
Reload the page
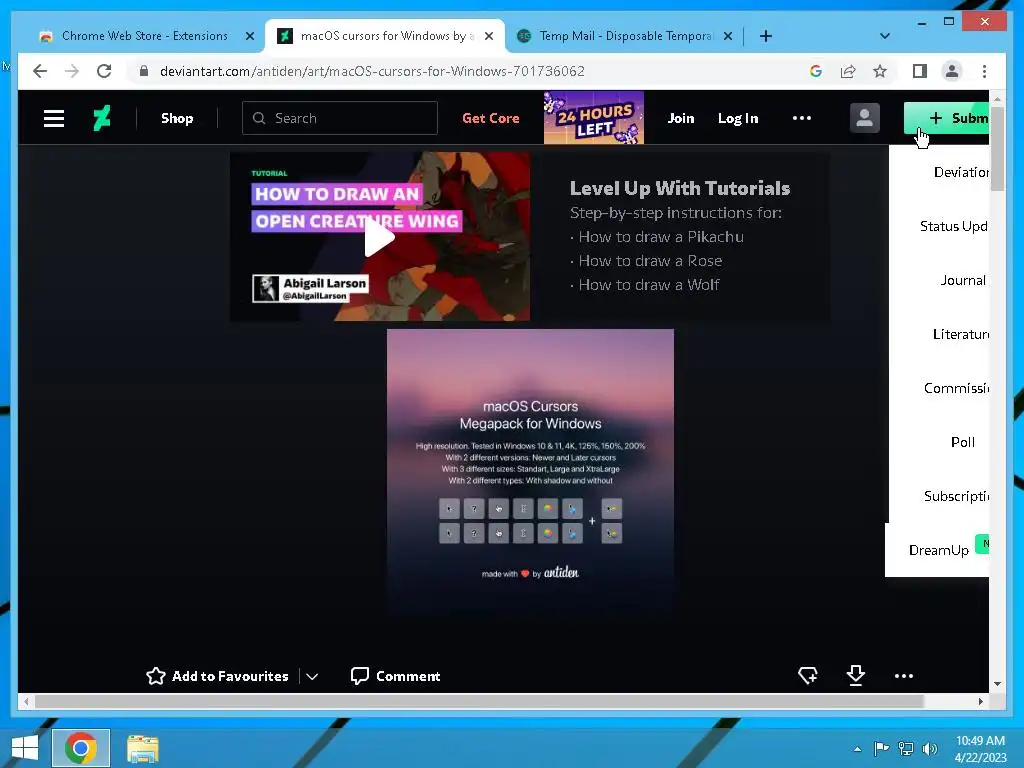point(104,71)
